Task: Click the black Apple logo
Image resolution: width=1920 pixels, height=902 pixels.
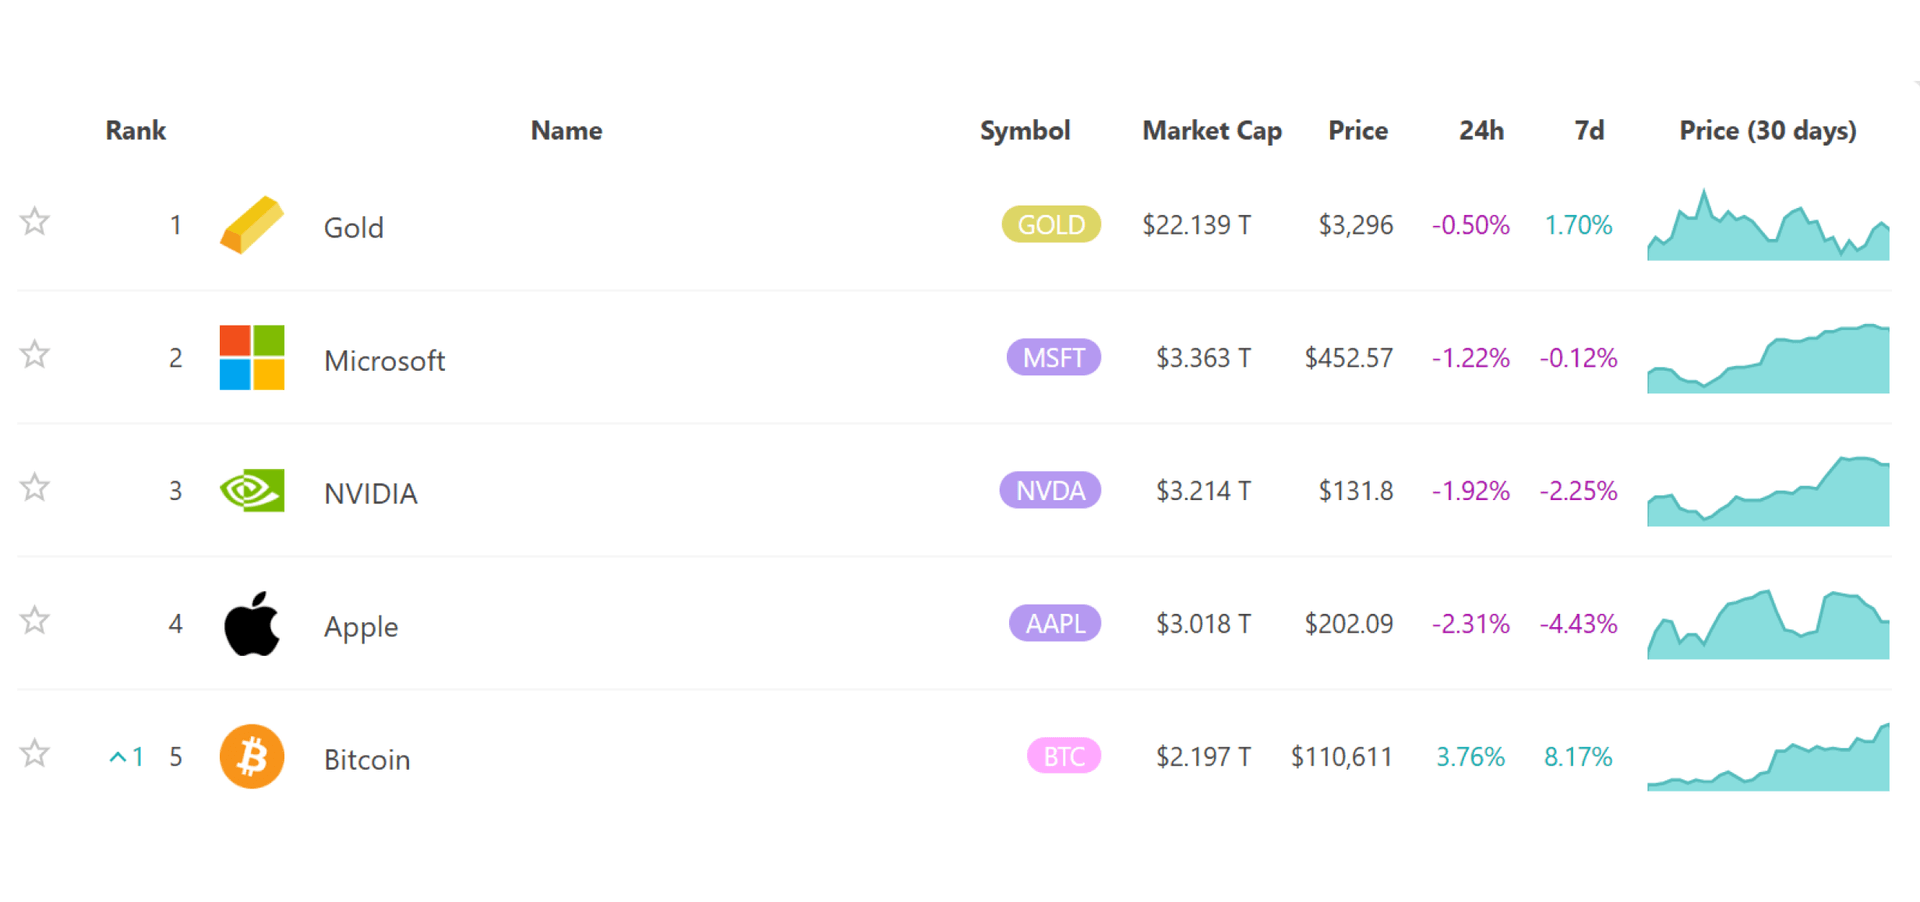Action: 252,623
